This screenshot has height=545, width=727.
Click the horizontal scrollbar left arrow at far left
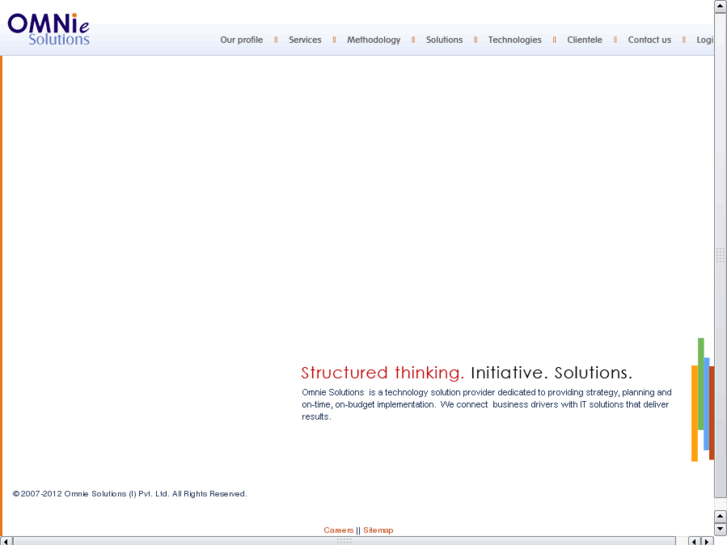pos(6,541)
